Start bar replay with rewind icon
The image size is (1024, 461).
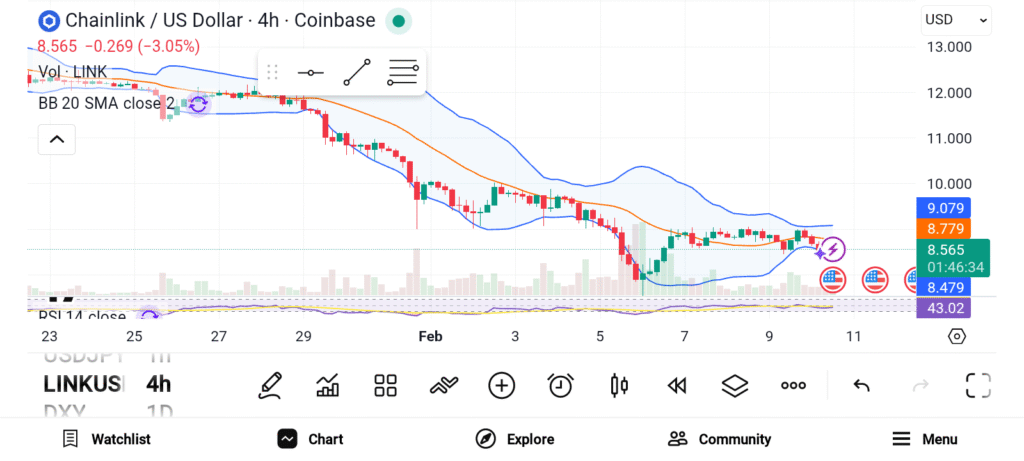click(677, 385)
